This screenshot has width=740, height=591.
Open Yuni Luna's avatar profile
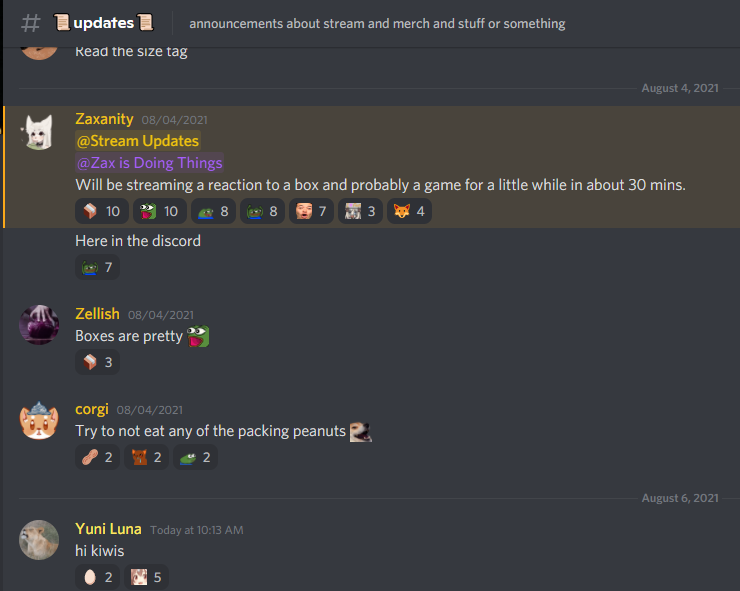coord(39,540)
